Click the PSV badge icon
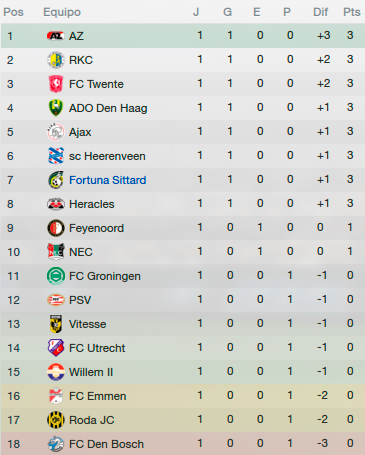Image resolution: width=365 pixels, height=455 pixels. 56,300
